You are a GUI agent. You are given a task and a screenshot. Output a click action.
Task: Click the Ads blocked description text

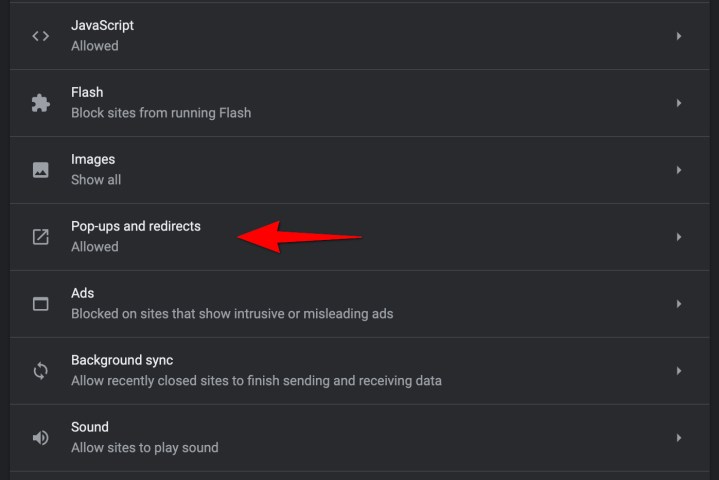pos(231,314)
